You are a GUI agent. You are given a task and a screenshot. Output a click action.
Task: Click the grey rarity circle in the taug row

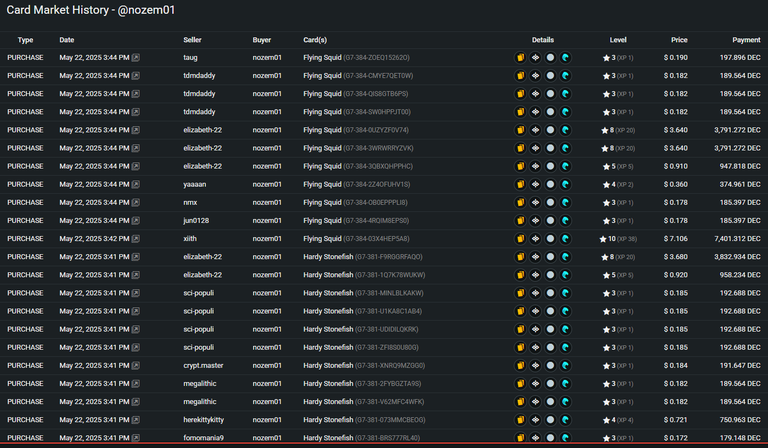point(551,58)
